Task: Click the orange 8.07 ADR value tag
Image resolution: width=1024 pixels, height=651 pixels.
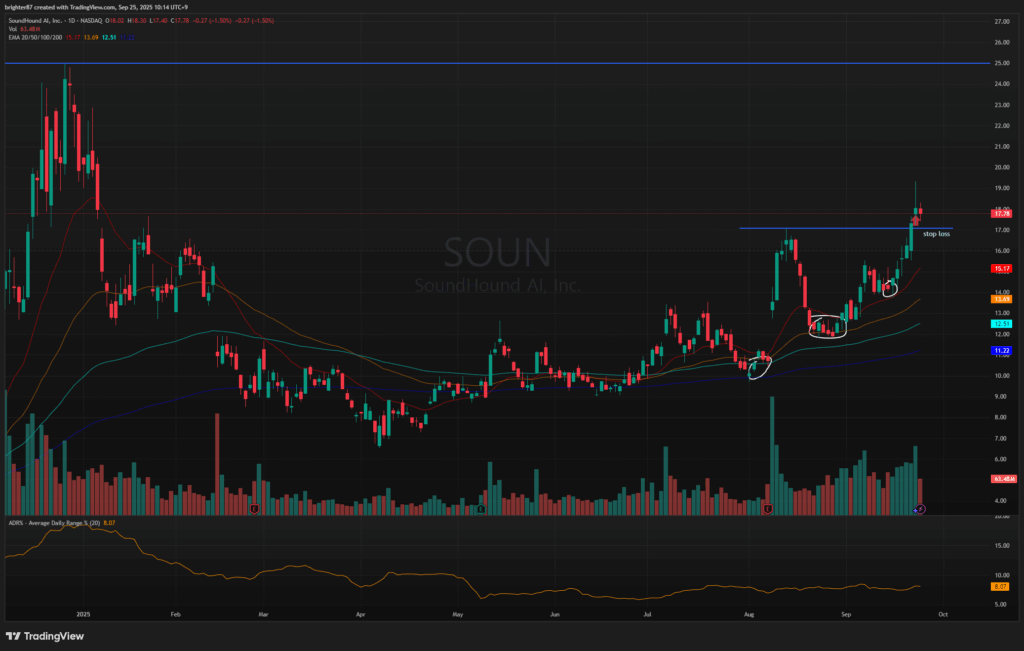Action: [1000, 587]
